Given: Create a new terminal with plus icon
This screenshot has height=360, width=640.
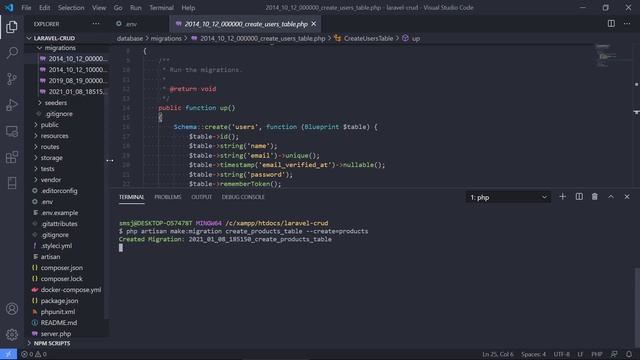Looking at the screenshot, I should (562, 197).
